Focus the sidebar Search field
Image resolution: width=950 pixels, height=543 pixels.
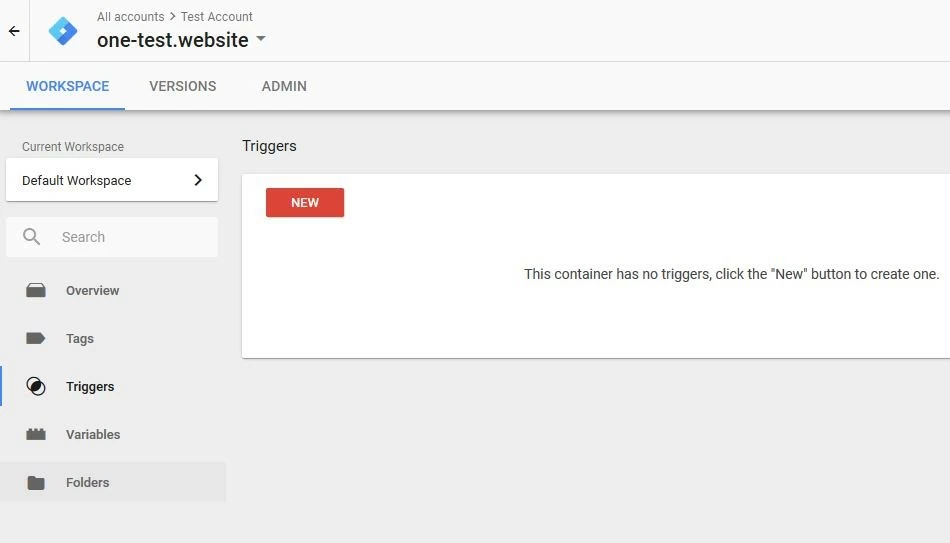(130, 237)
